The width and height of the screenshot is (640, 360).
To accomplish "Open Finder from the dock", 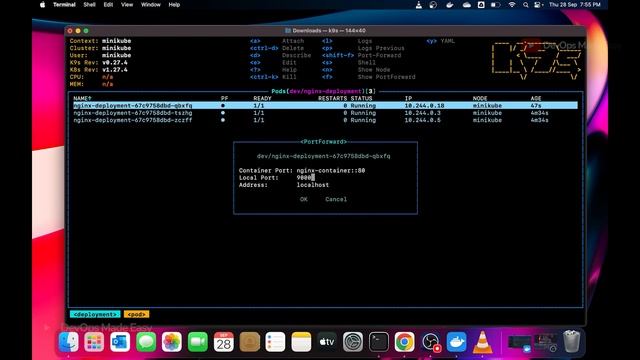I will (69, 342).
